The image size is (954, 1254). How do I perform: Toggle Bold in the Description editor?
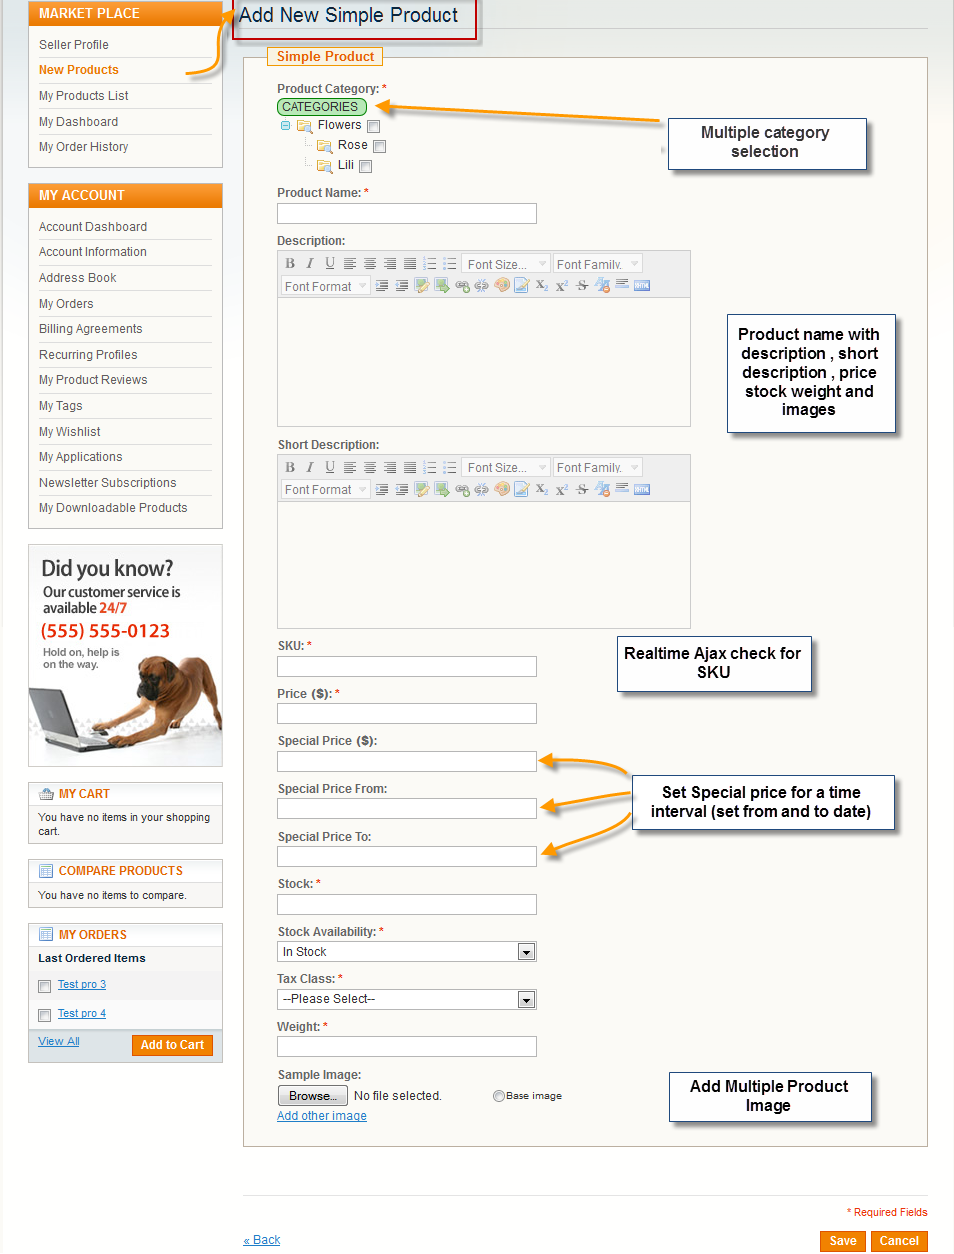[x=290, y=264]
